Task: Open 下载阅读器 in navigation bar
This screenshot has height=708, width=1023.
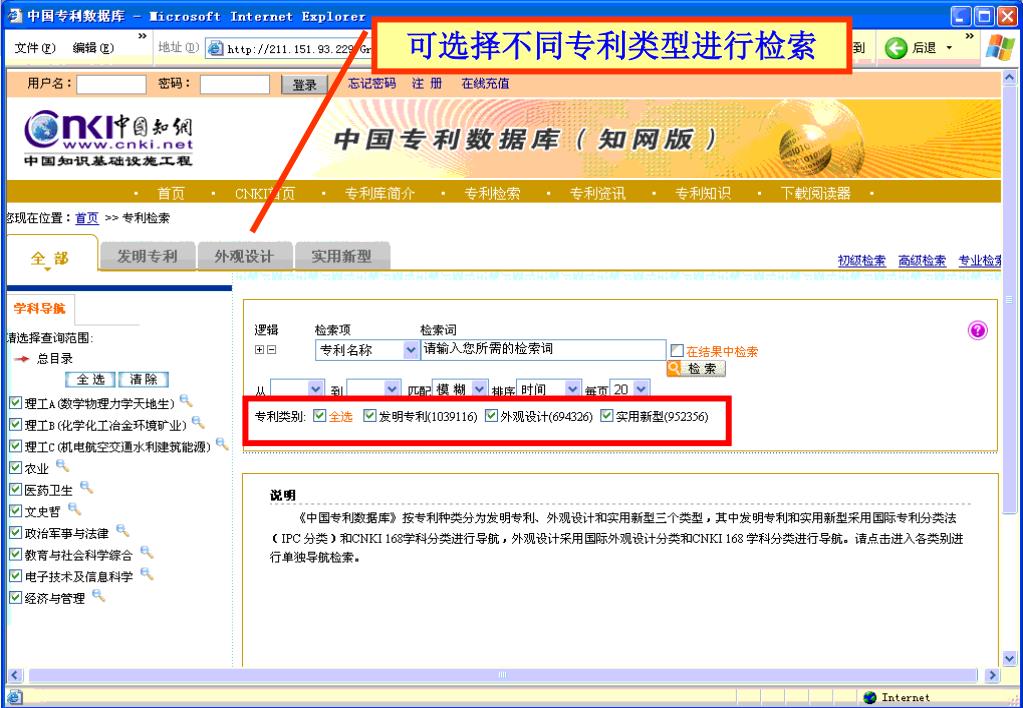Action: point(816,193)
